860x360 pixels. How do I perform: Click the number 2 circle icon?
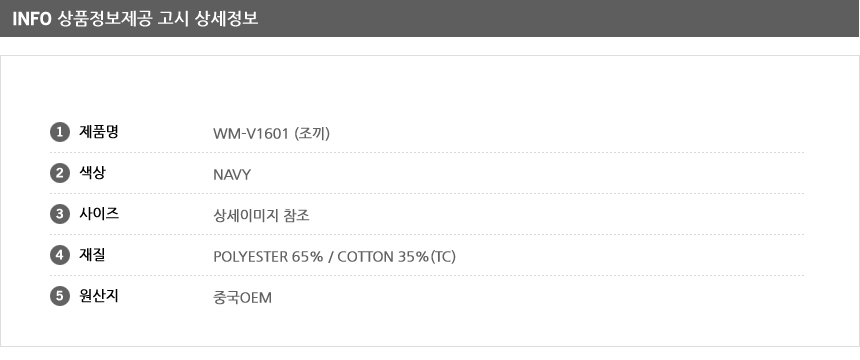point(60,173)
